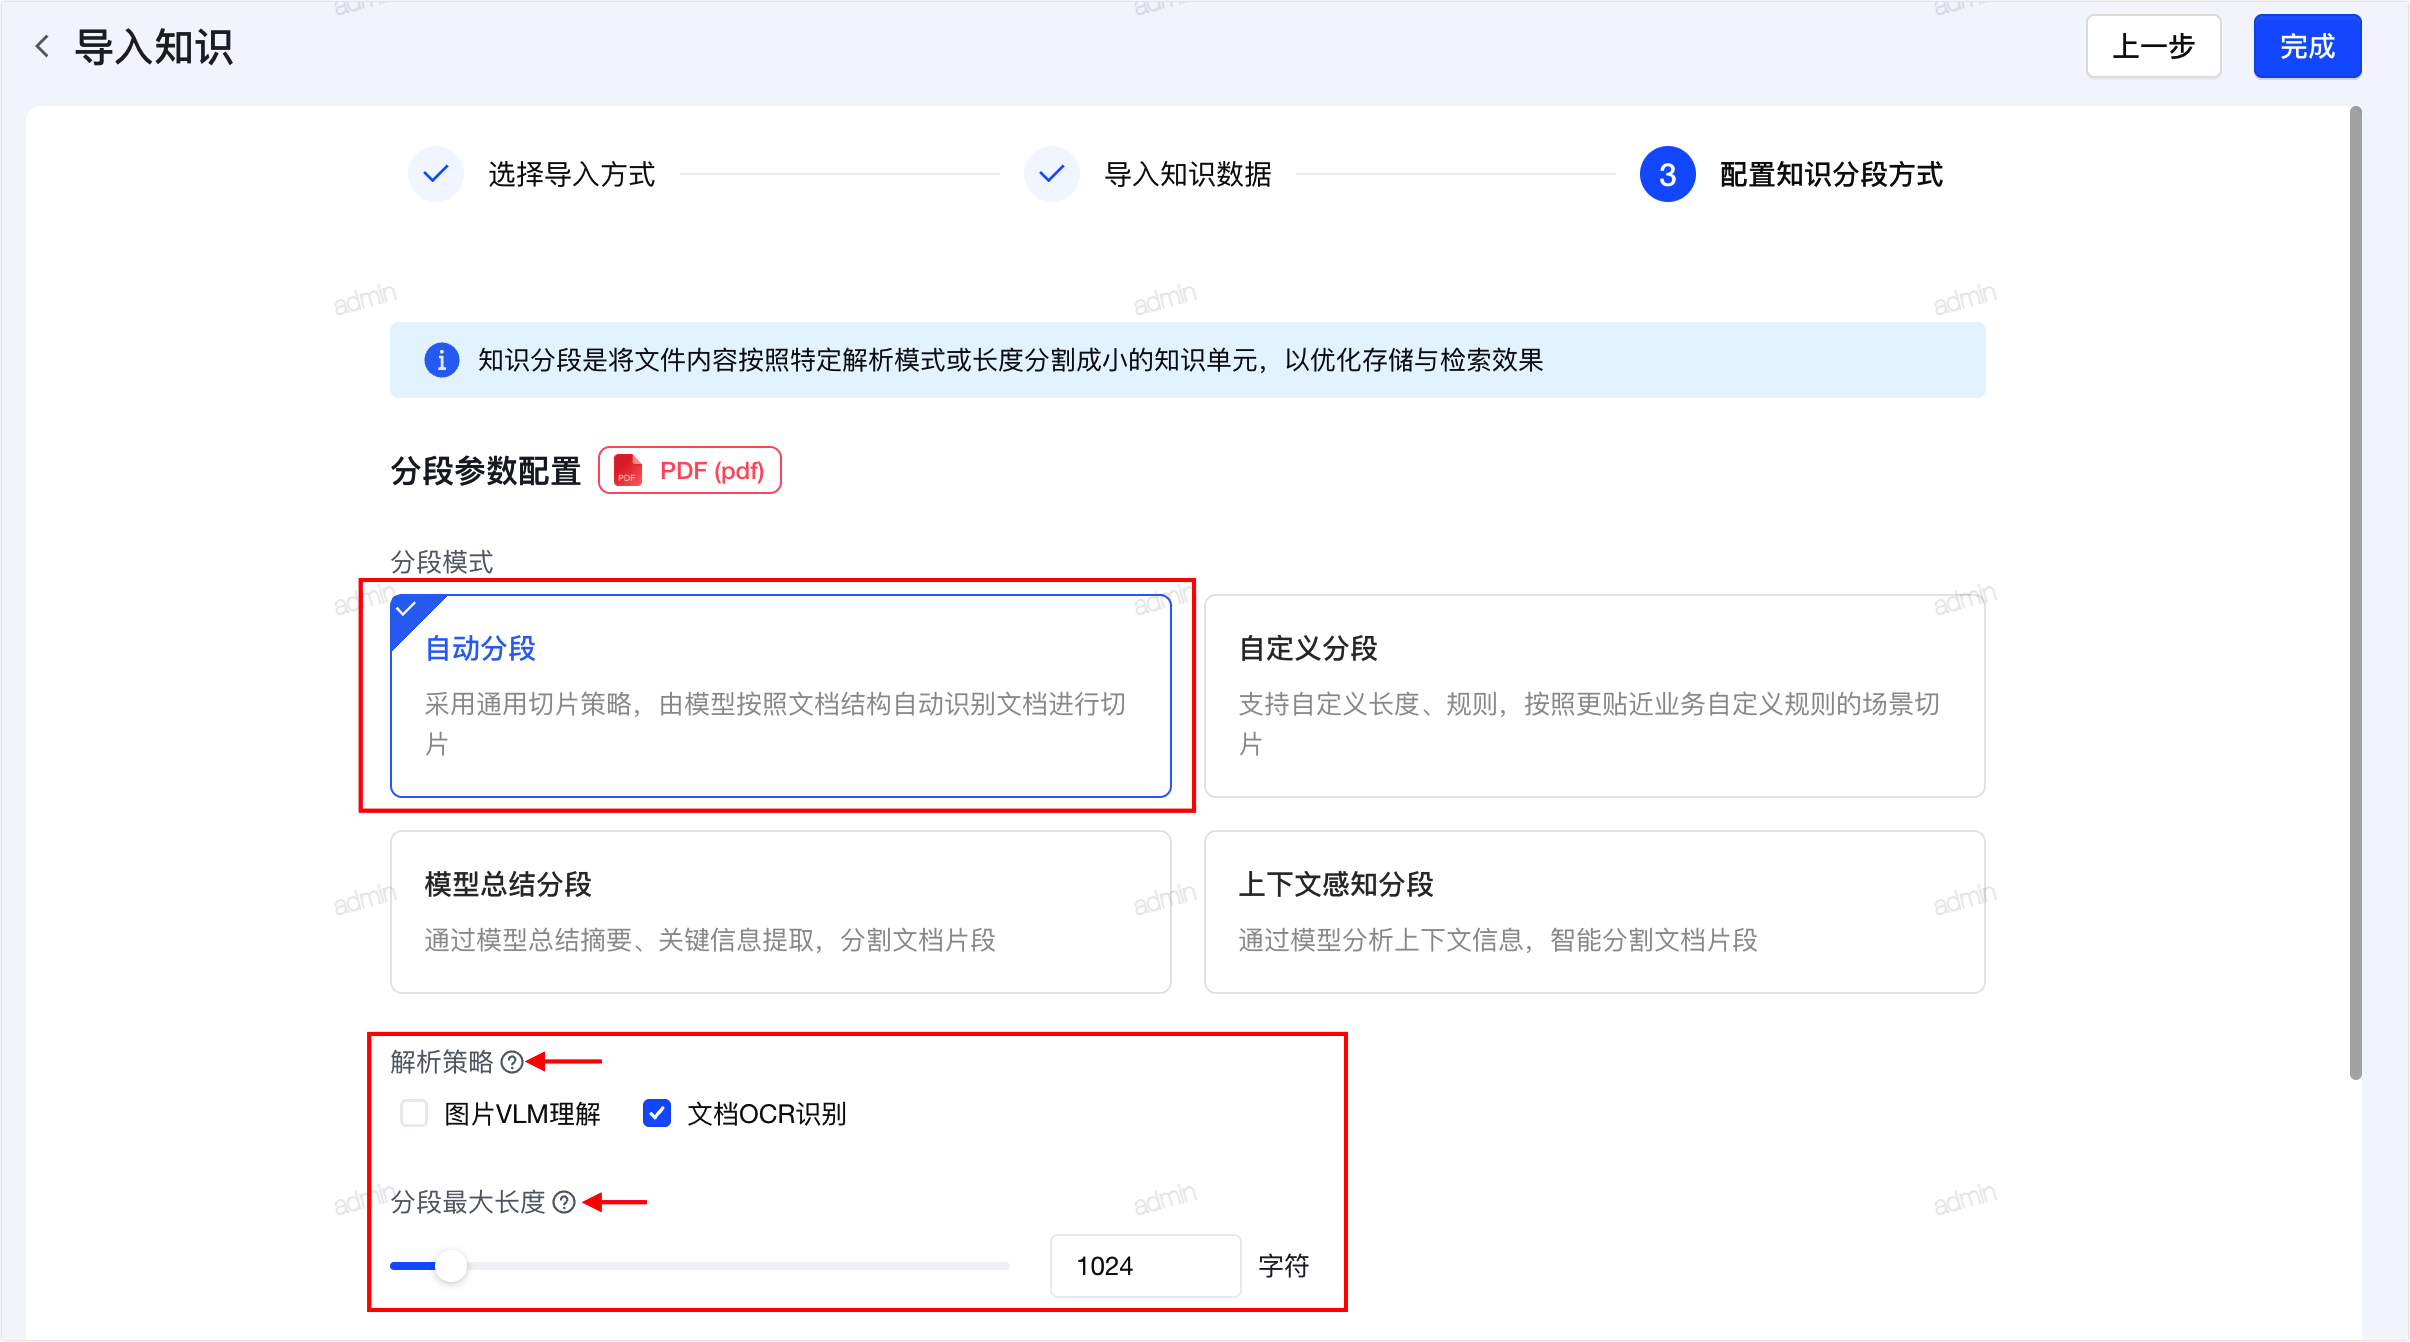The image size is (2410, 1342).
Task: Click the checkmark step icon for 选择导入方式
Action: [x=435, y=174]
